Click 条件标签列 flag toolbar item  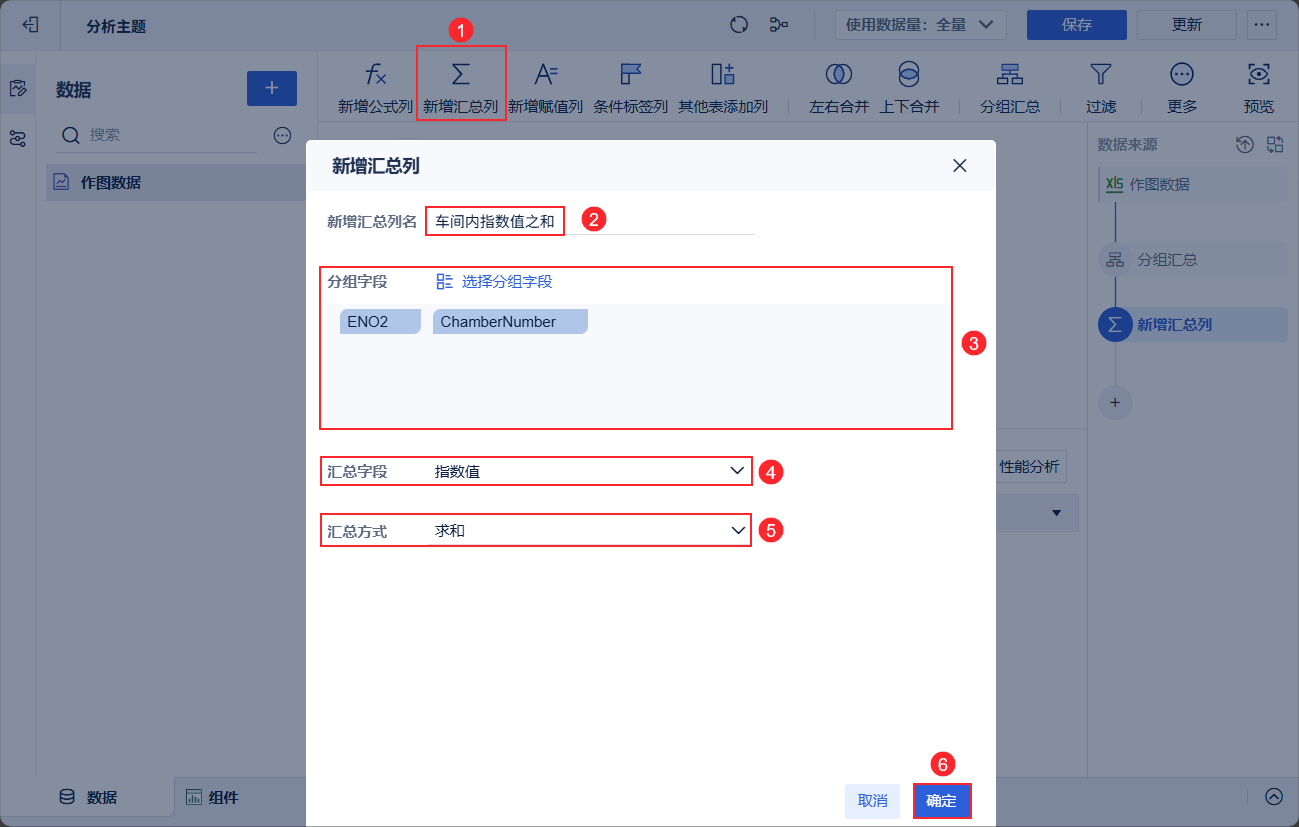point(630,88)
